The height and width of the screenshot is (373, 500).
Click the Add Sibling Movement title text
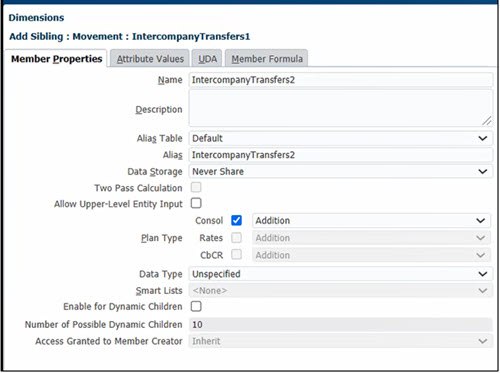point(130,36)
